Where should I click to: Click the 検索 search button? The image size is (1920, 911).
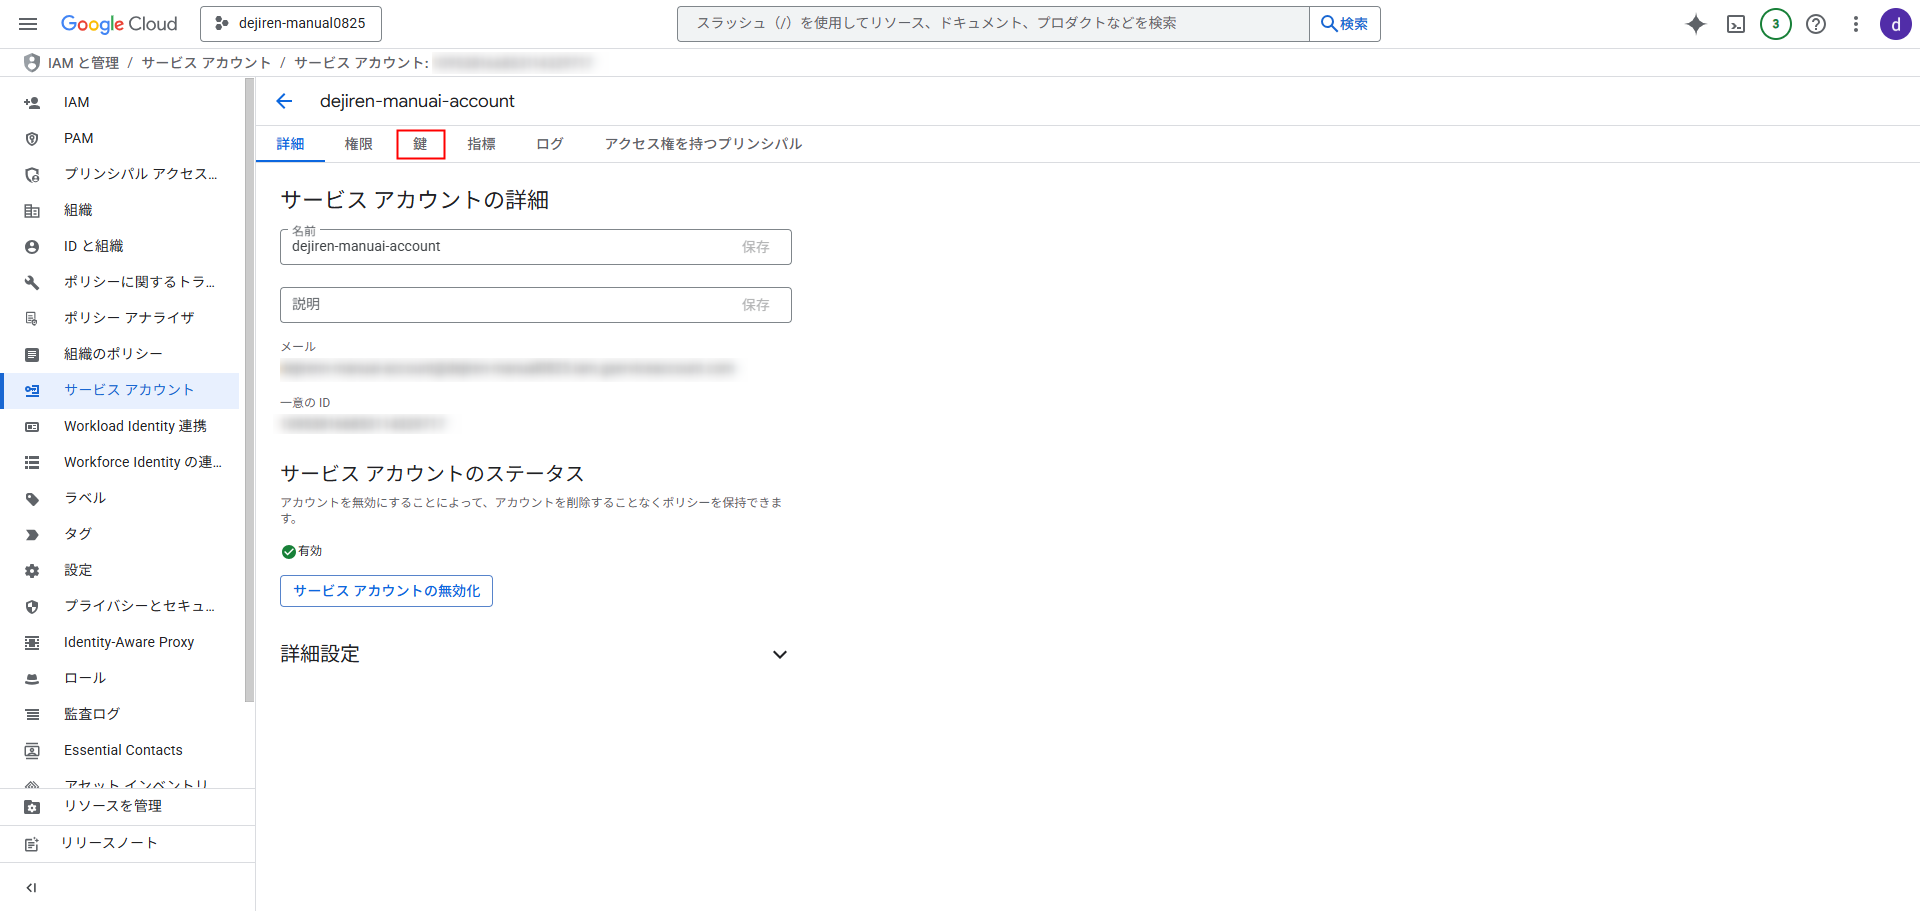1344,24
